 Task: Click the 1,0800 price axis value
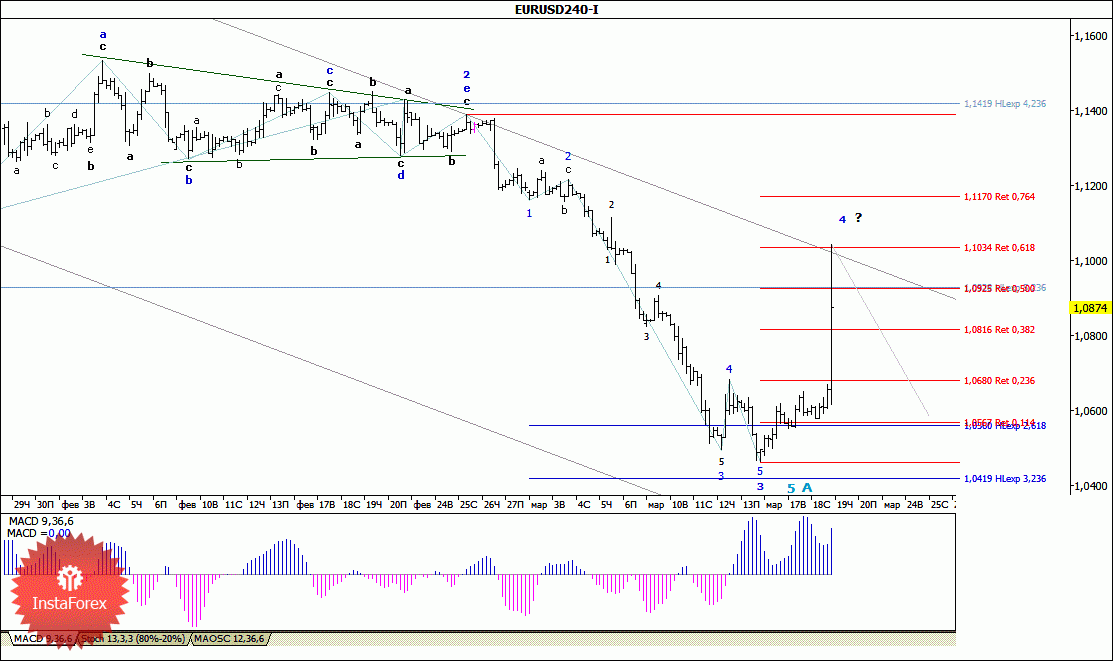(1091, 337)
